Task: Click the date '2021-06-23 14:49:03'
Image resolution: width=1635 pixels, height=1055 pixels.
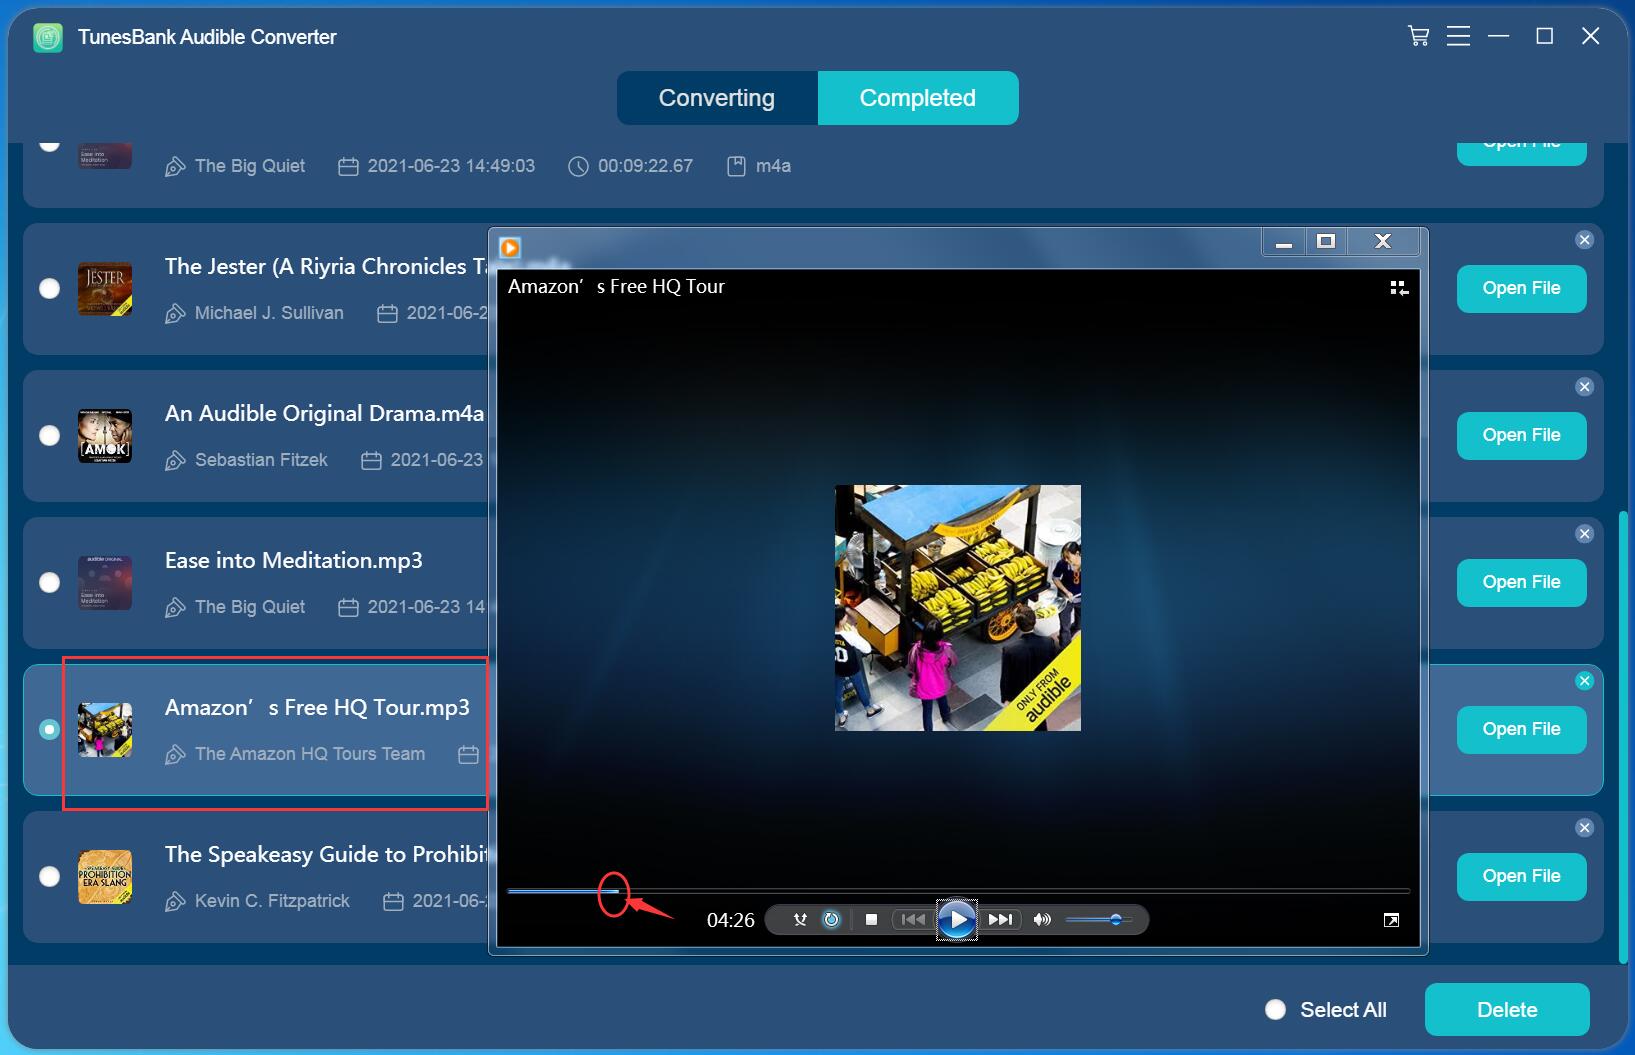Action: (x=451, y=166)
